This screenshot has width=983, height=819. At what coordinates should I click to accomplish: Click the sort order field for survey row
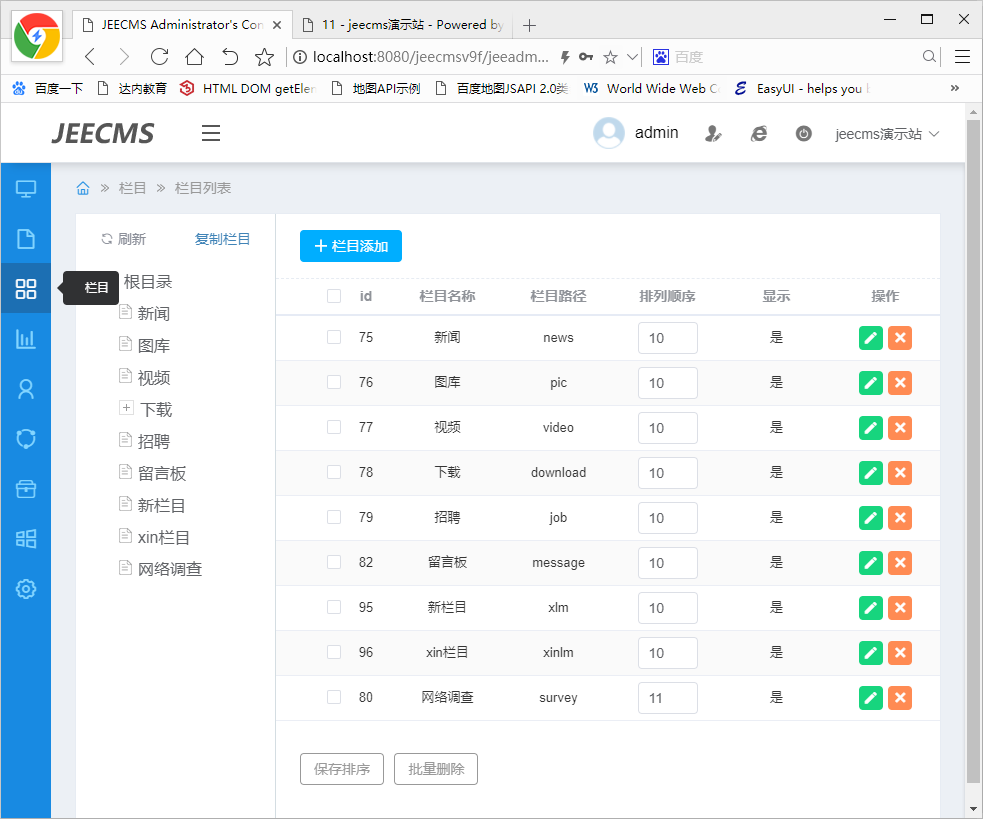tap(667, 698)
